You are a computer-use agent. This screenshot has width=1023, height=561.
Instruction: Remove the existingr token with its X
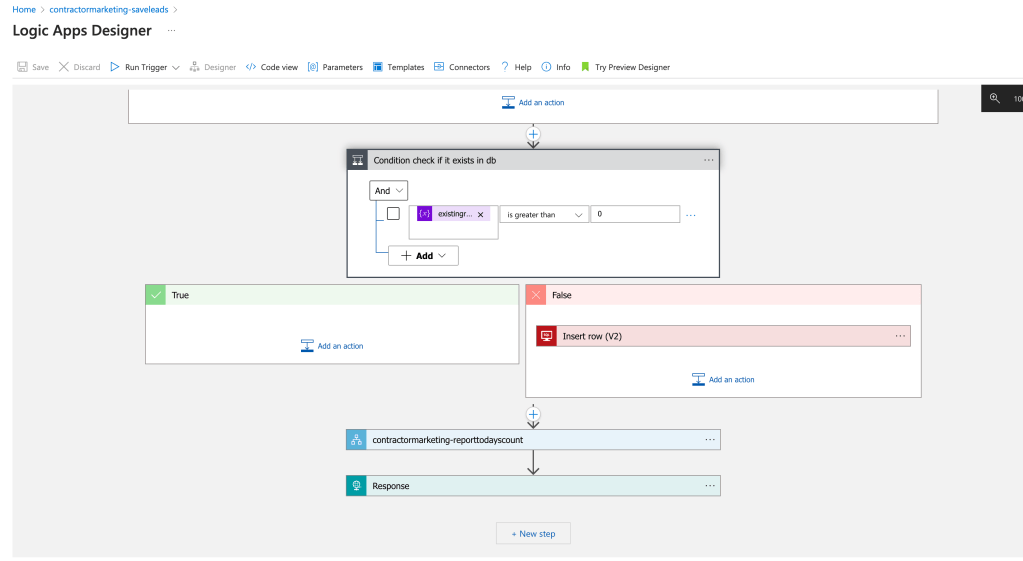coord(481,214)
